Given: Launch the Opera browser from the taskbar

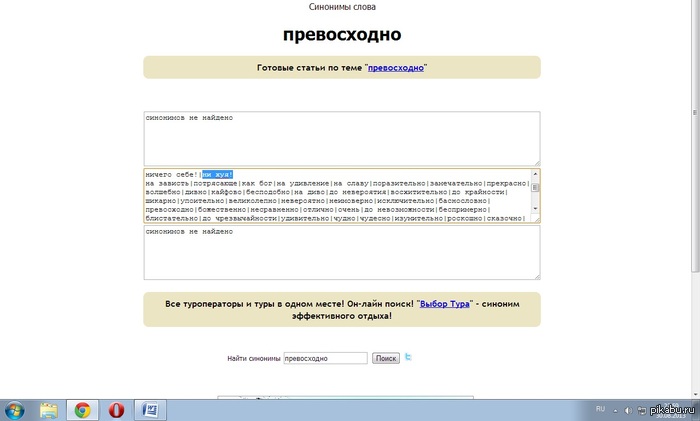Looking at the screenshot, I should click(116, 410).
